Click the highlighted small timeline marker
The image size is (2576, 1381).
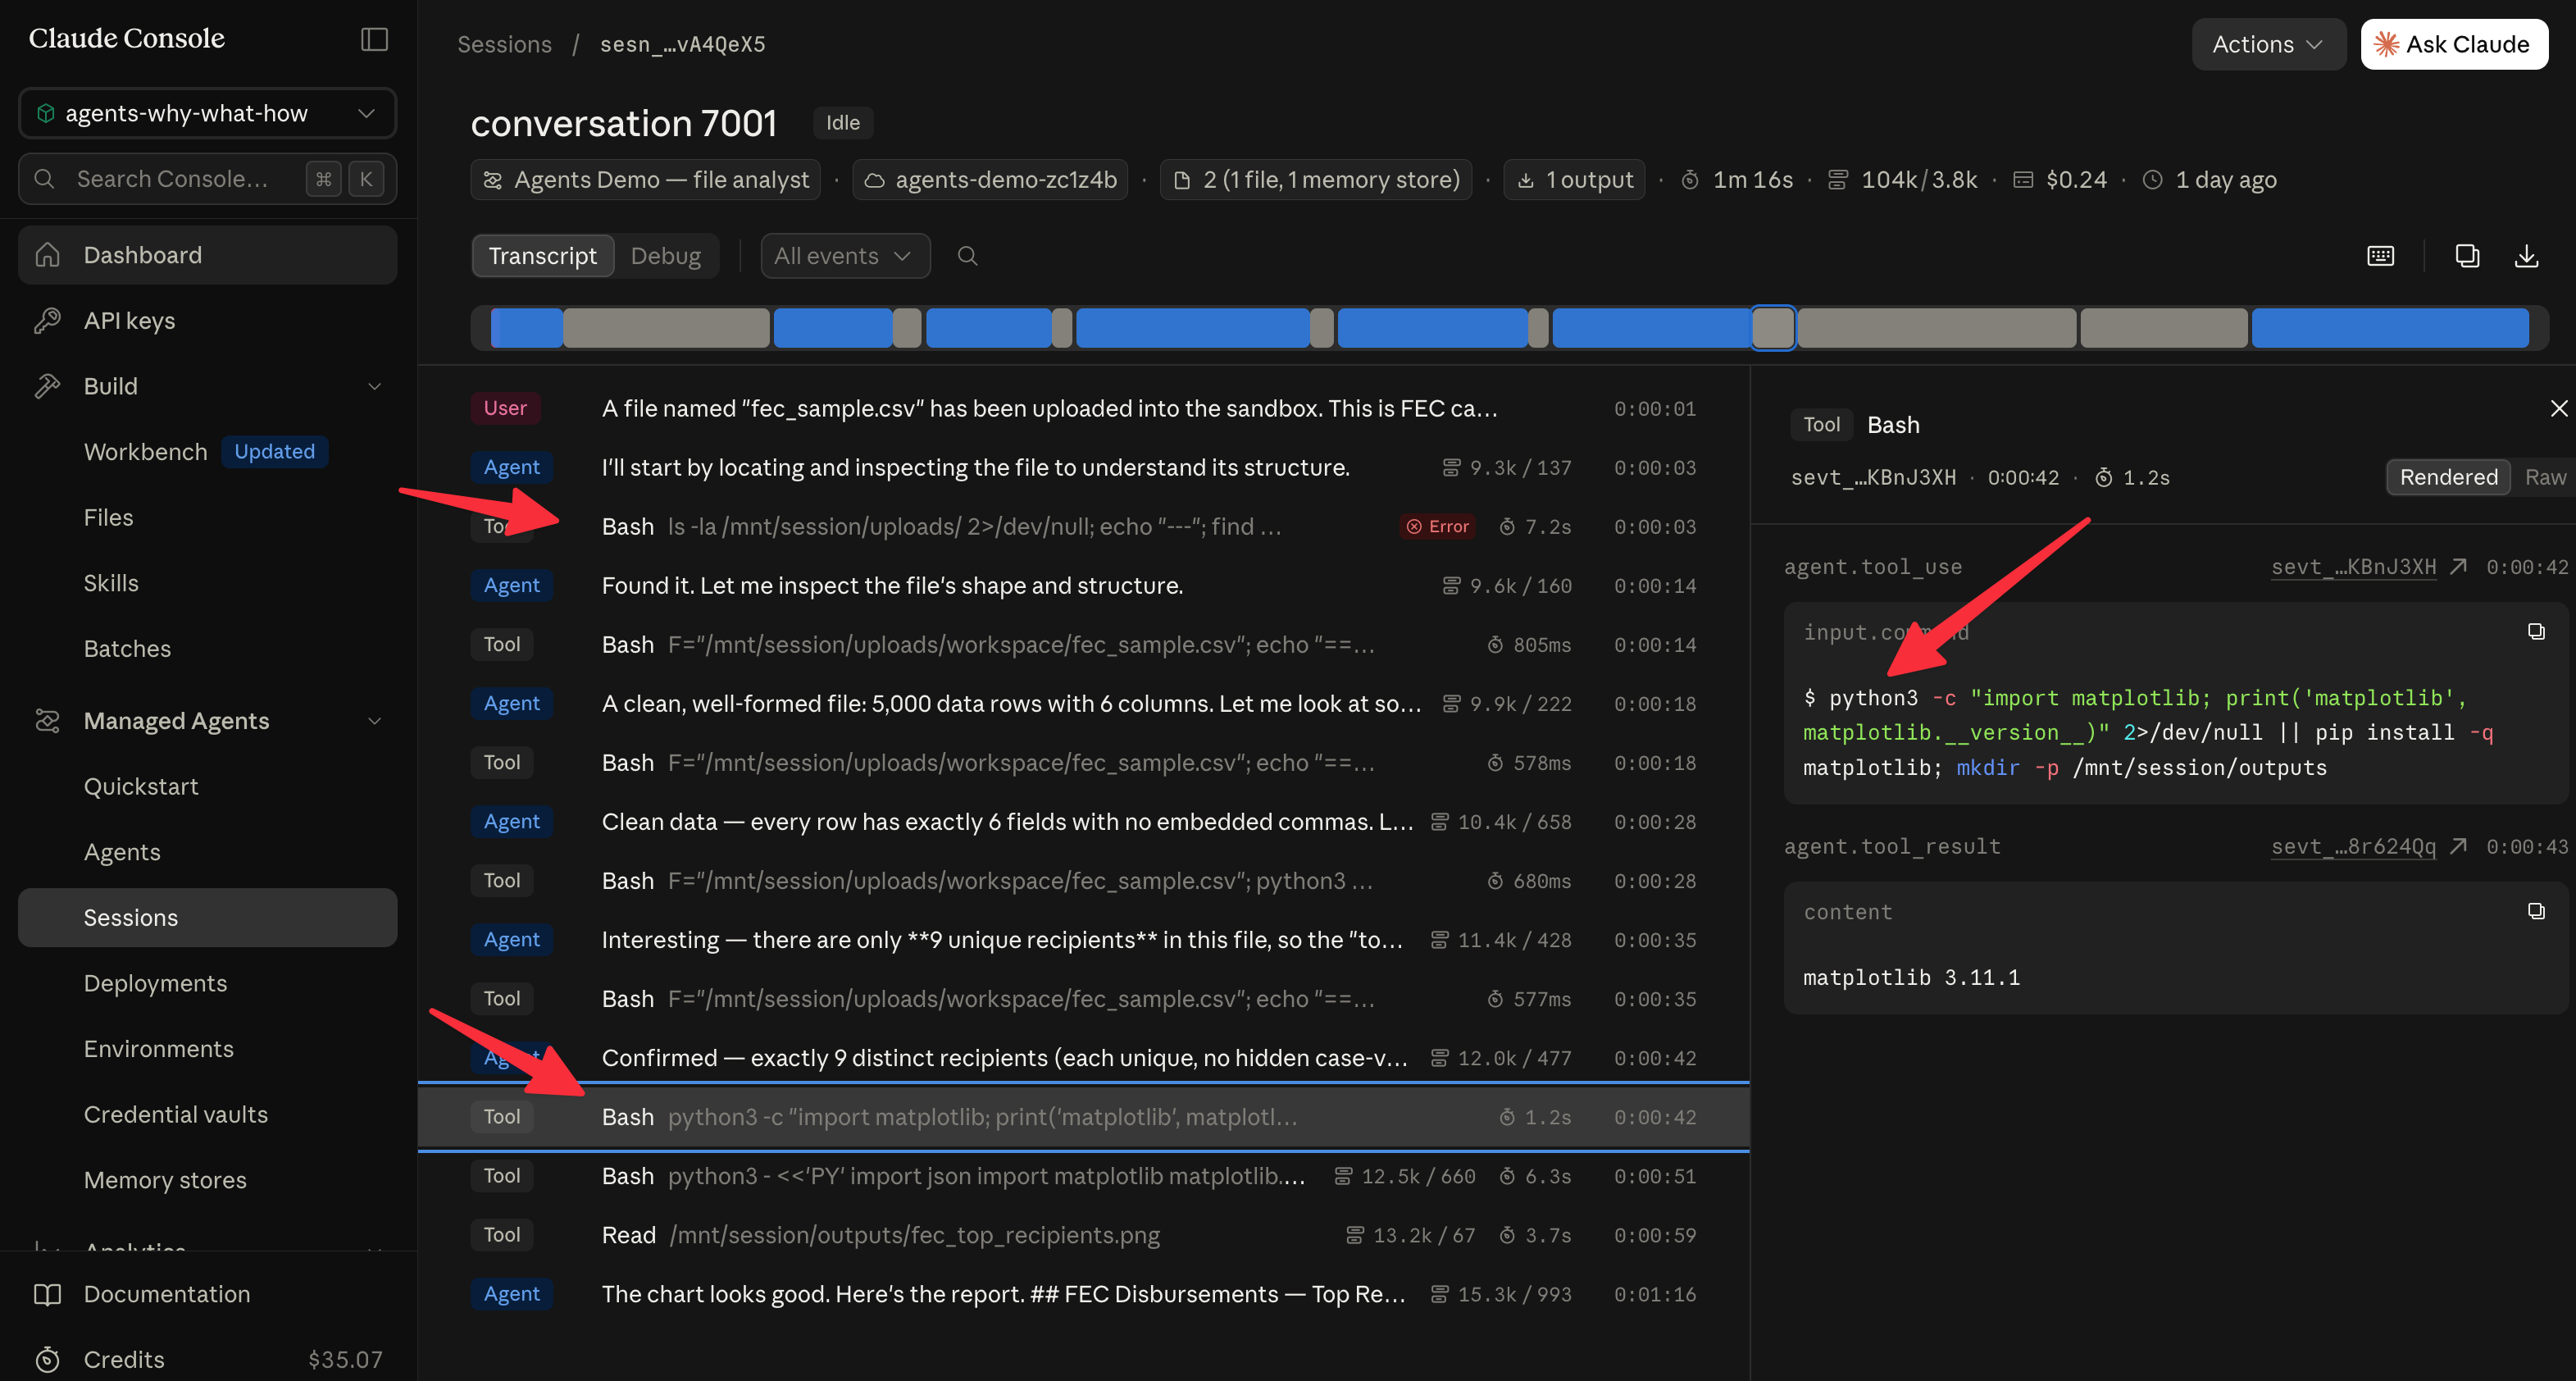point(1773,328)
